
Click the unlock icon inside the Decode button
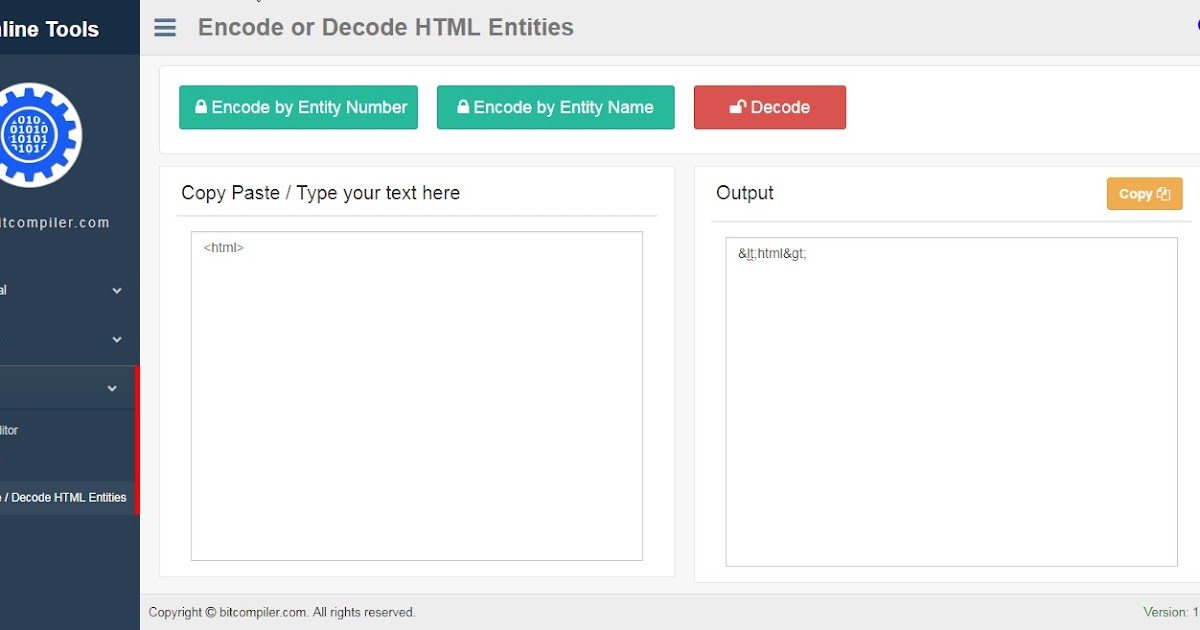[738, 106]
